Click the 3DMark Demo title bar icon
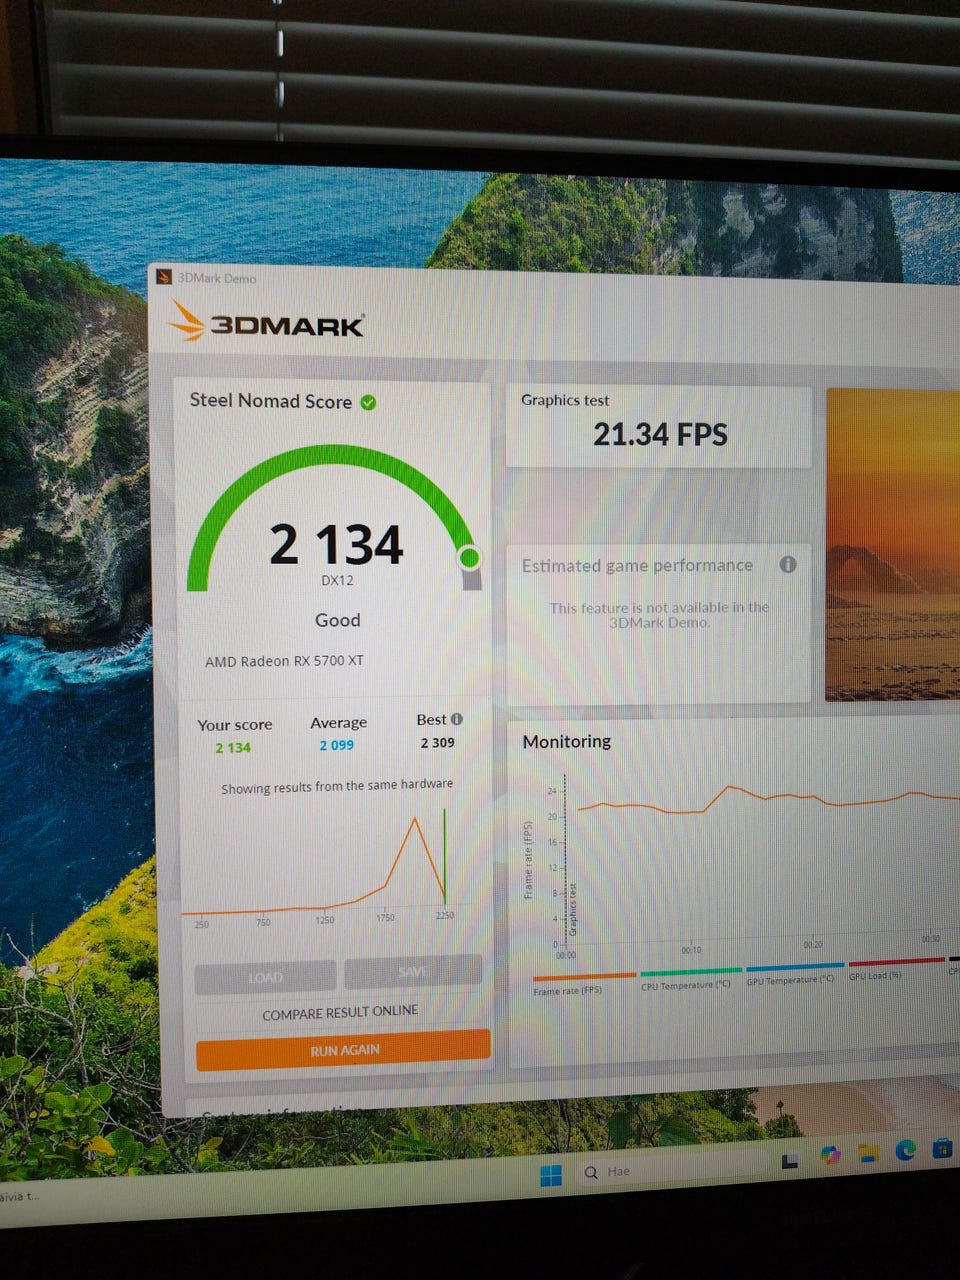 click(x=165, y=277)
